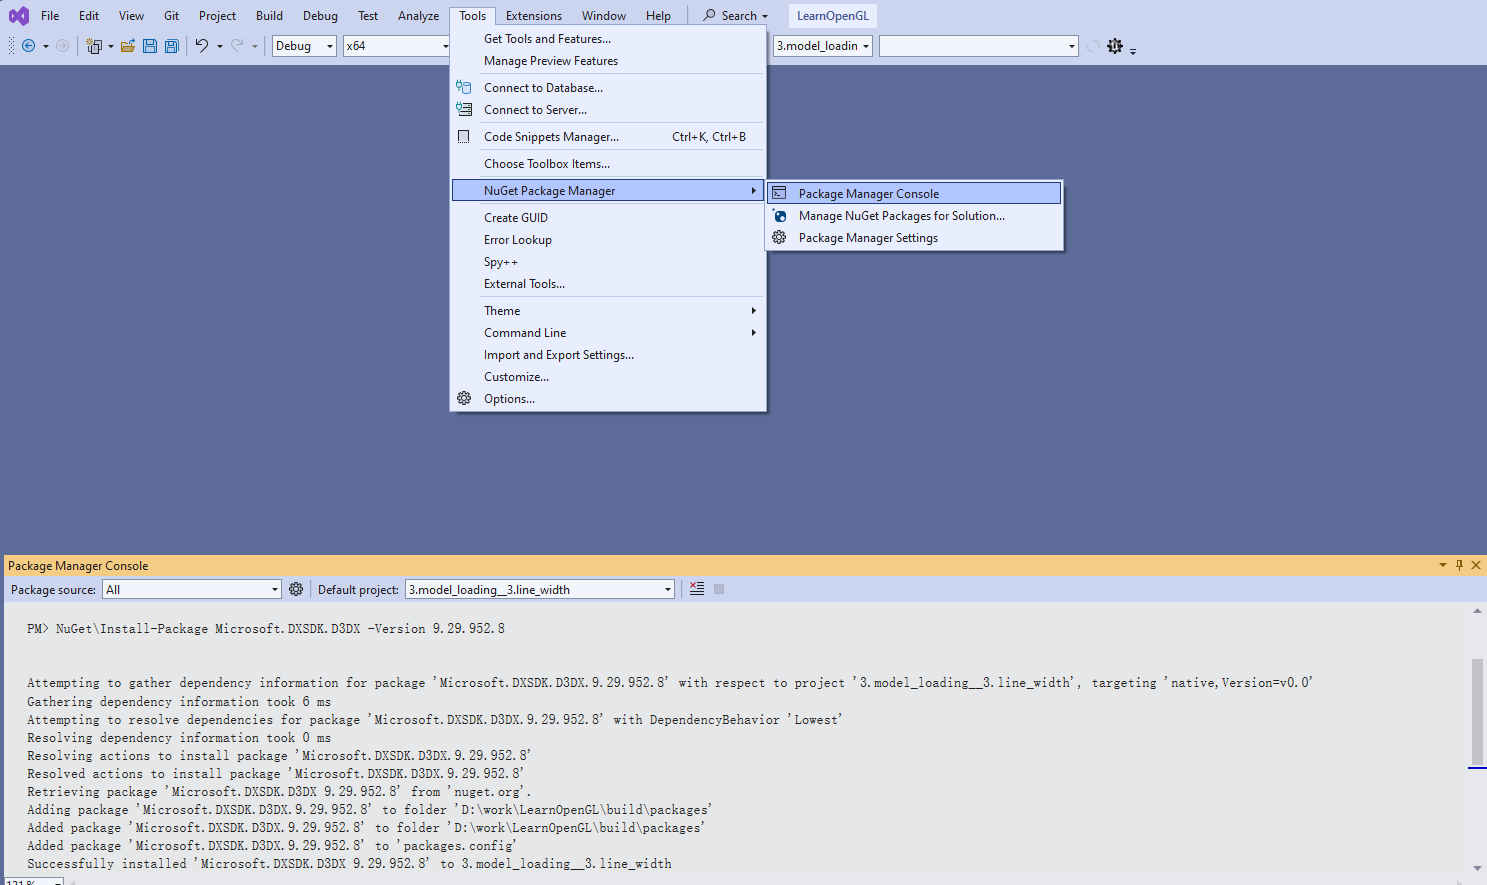Open the Analyze menu

click(418, 15)
